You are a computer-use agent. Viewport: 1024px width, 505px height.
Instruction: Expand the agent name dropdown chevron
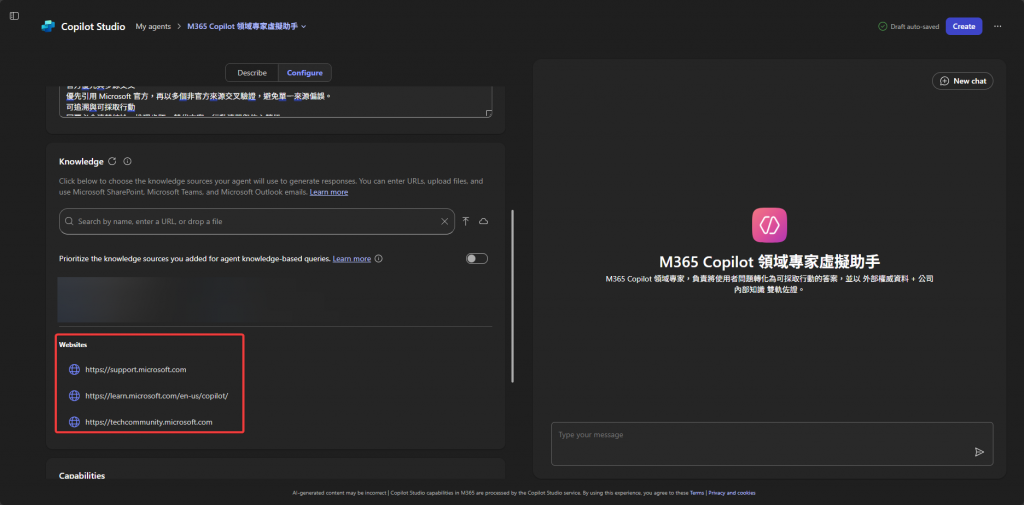[304, 27]
